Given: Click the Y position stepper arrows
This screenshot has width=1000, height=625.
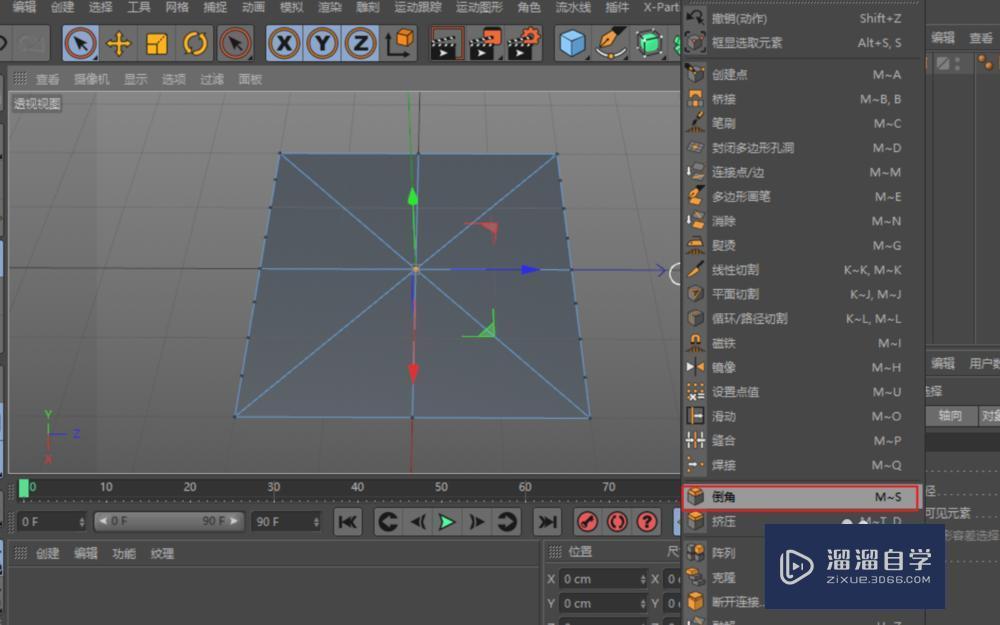Looking at the screenshot, I should [643, 603].
